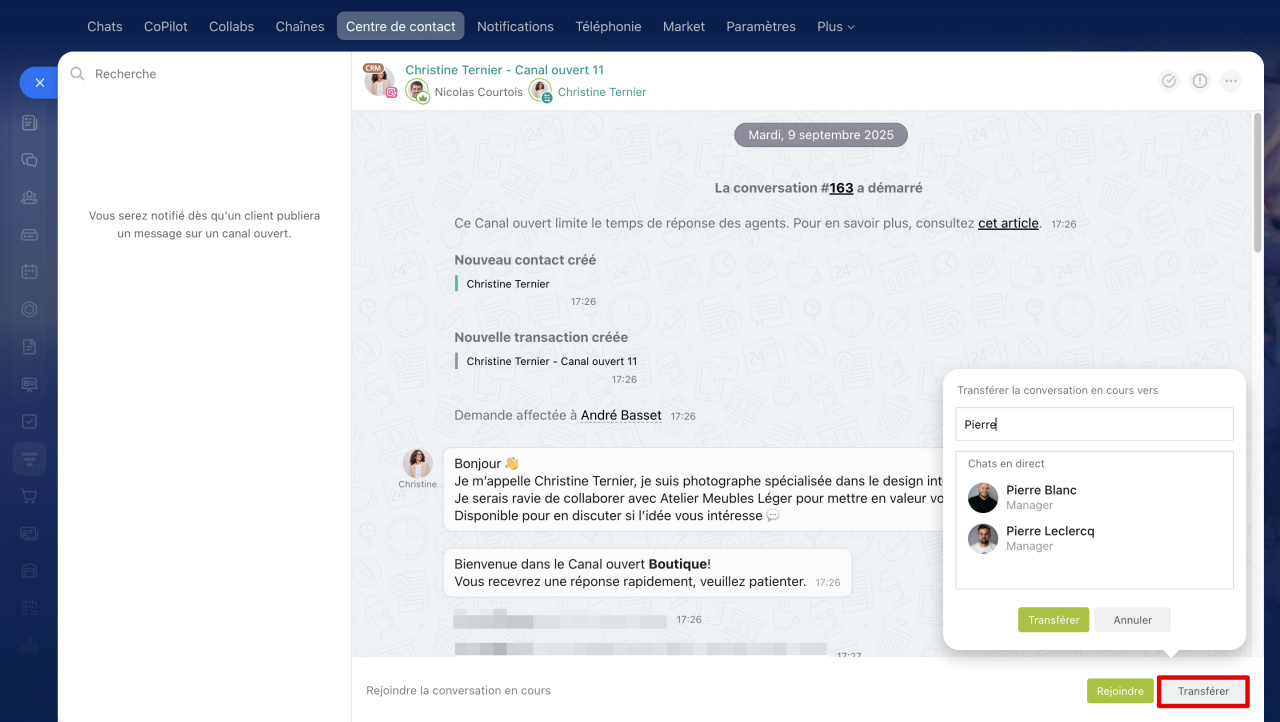Image resolution: width=1280 pixels, height=722 pixels.
Task: Click the search magnifier icon
Action: (77, 74)
